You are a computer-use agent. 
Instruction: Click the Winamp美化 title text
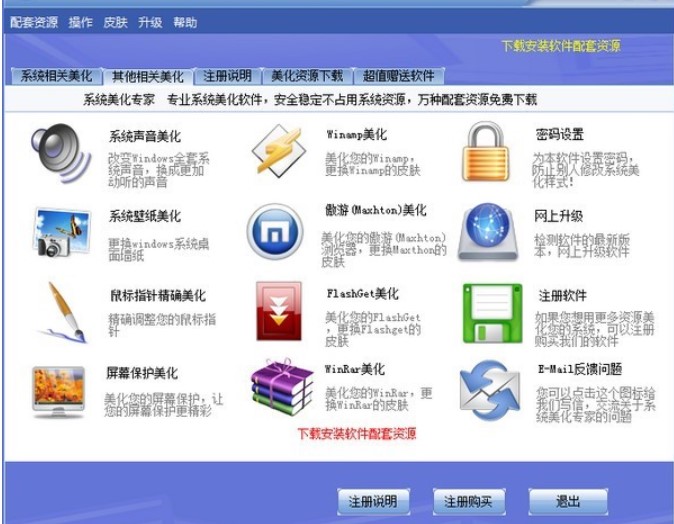click(x=356, y=135)
